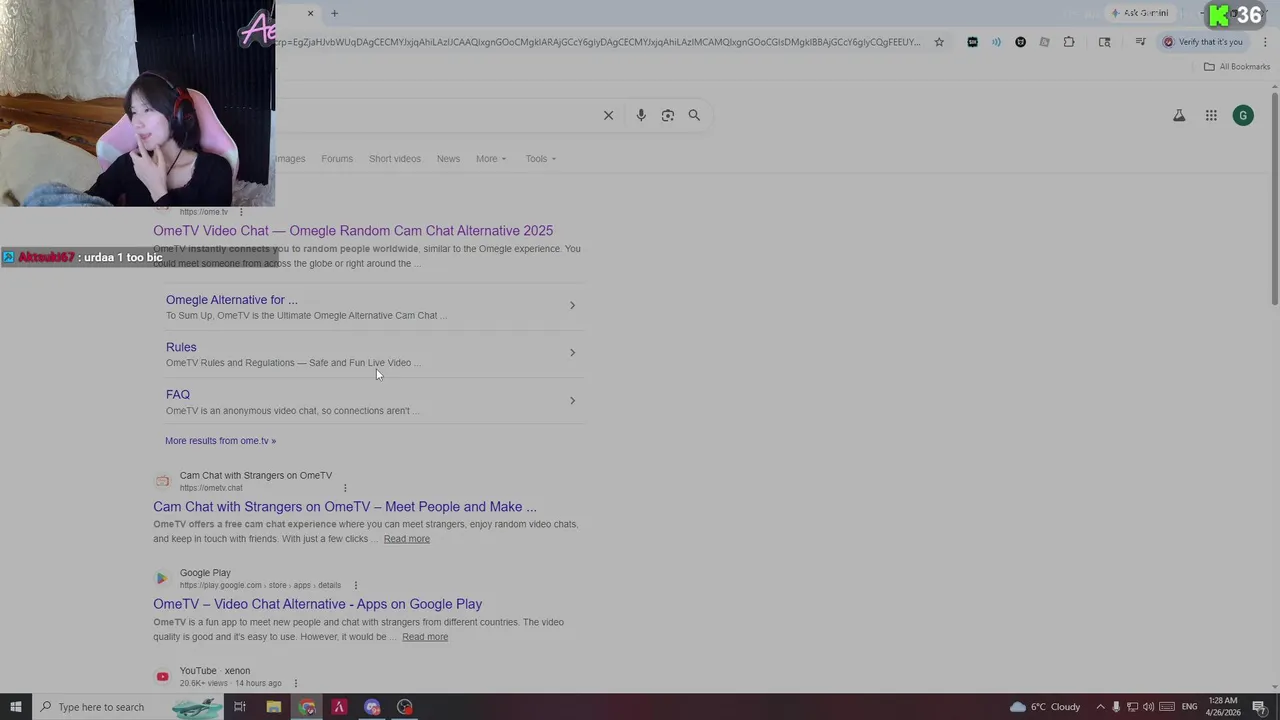
Task: Switch to Forums results tab
Action: 337,159
